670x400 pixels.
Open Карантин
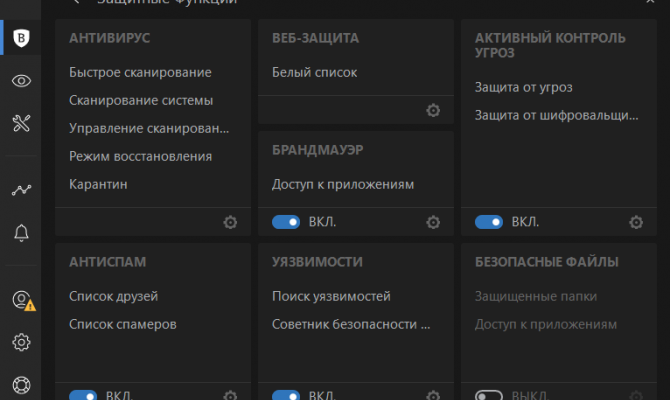click(x=98, y=184)
